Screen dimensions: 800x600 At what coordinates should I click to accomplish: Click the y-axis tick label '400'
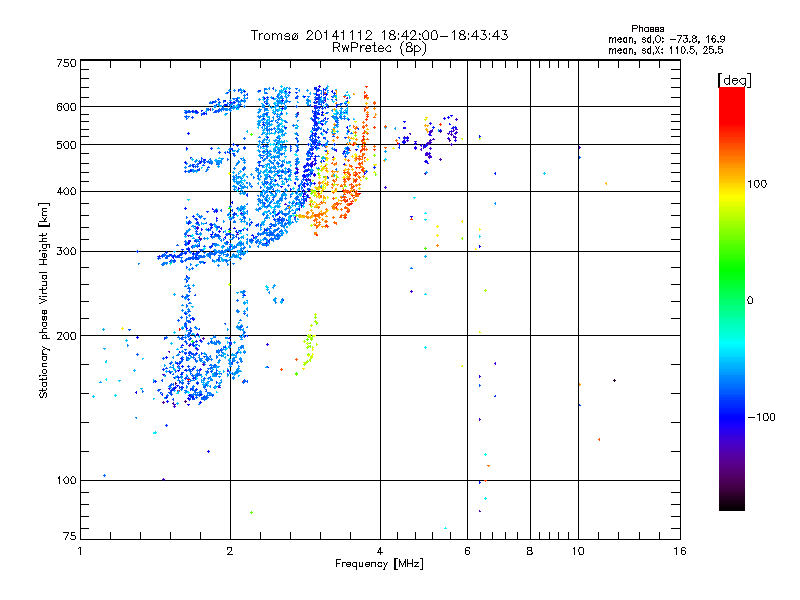[x=67, y=192]
